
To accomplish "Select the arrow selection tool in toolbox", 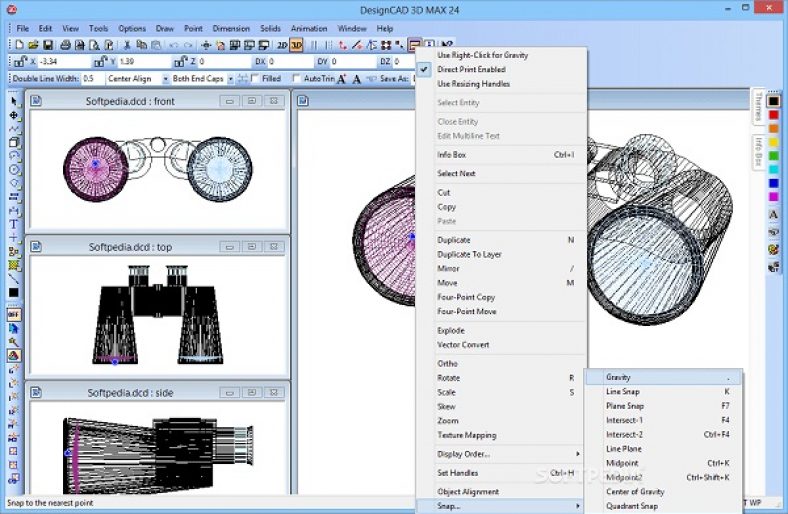I will (14, 101).
